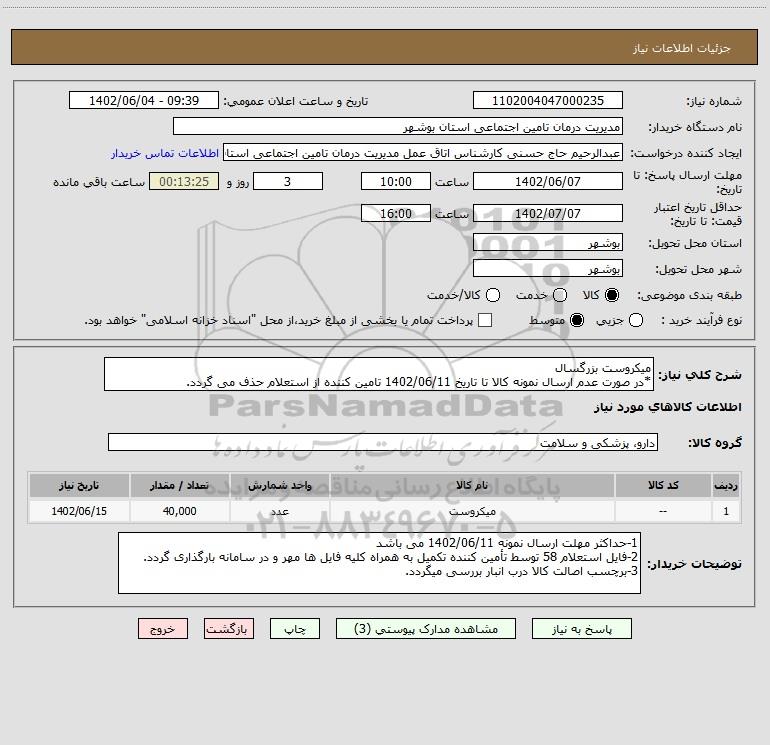Image resolution: width=770 pixels, height=745 pixels.
Task: Click the general description text box
Action: click(379, 374)
